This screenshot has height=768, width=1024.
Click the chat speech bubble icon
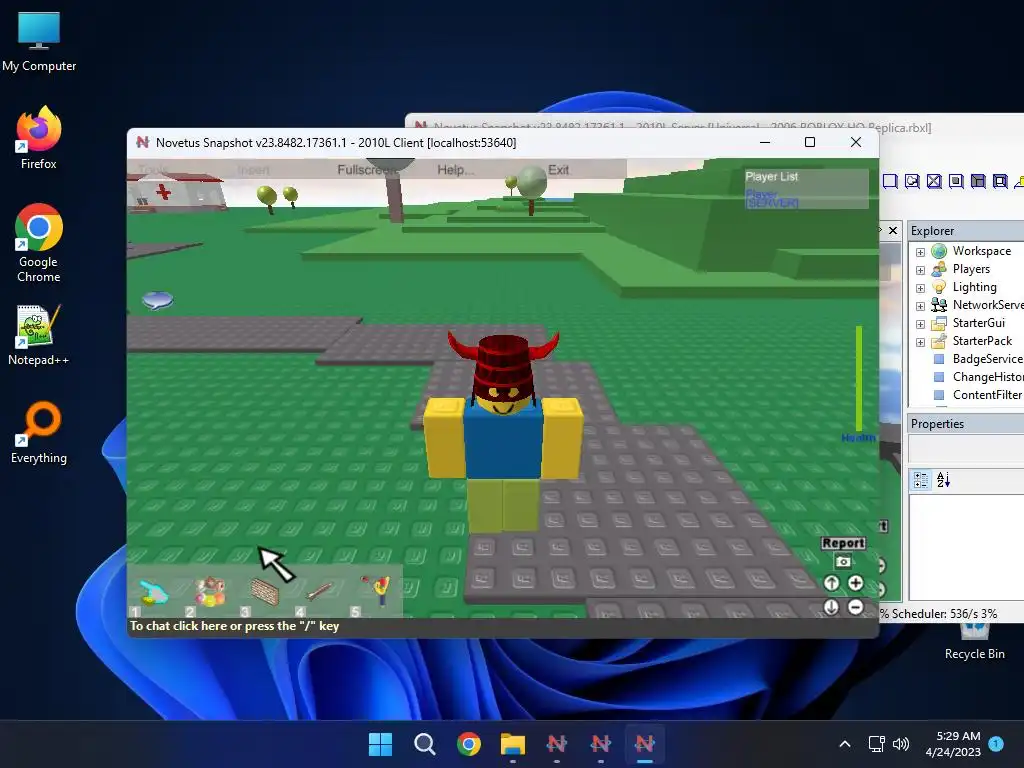[x=157, y=300]
